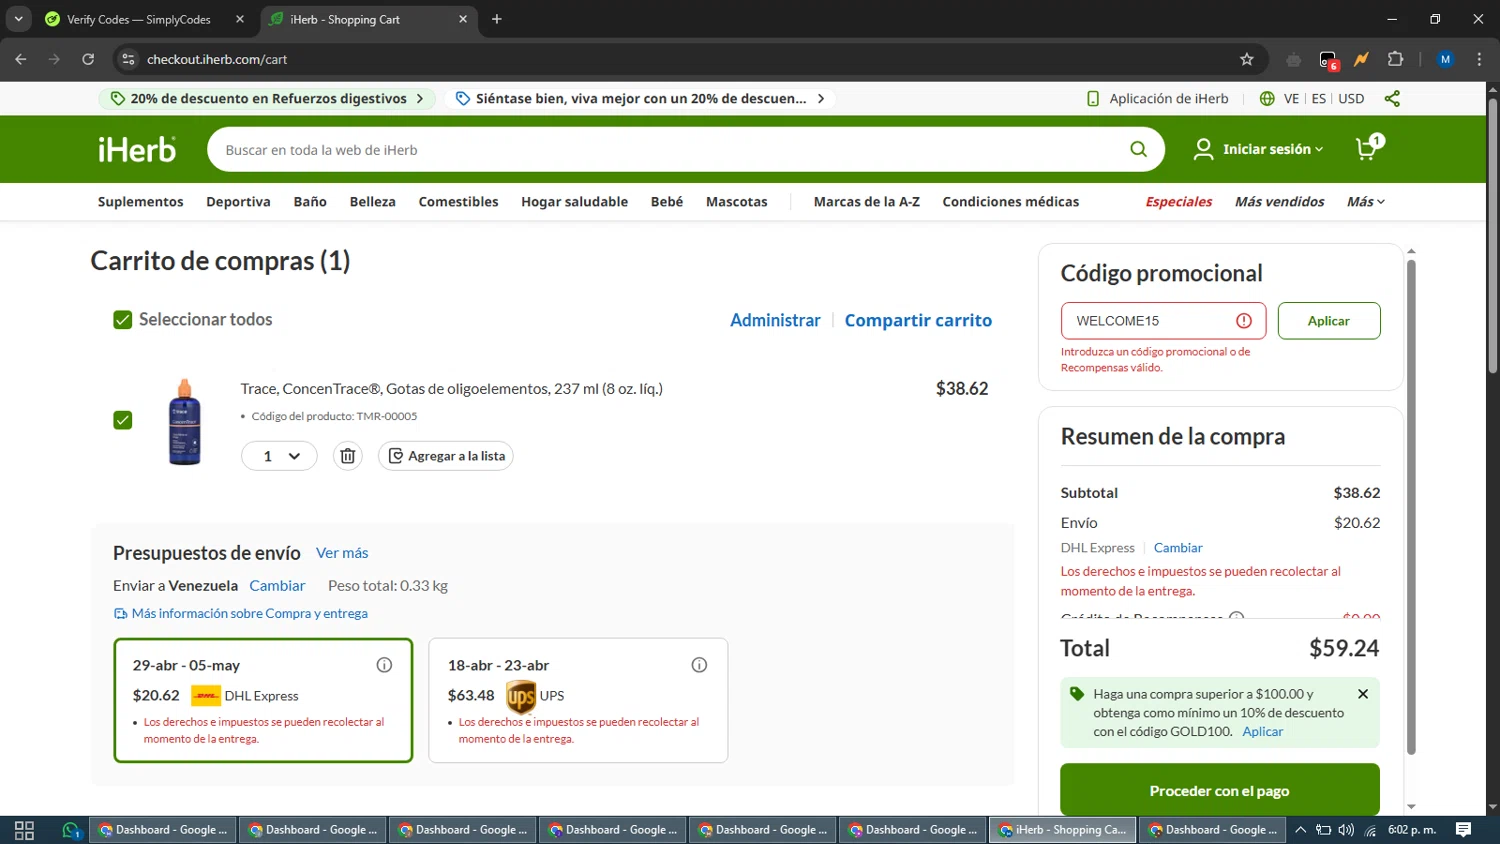Open tab search dropdown arrow
Viewport: 1500px width, 844px height.
[x=18, y=19]
